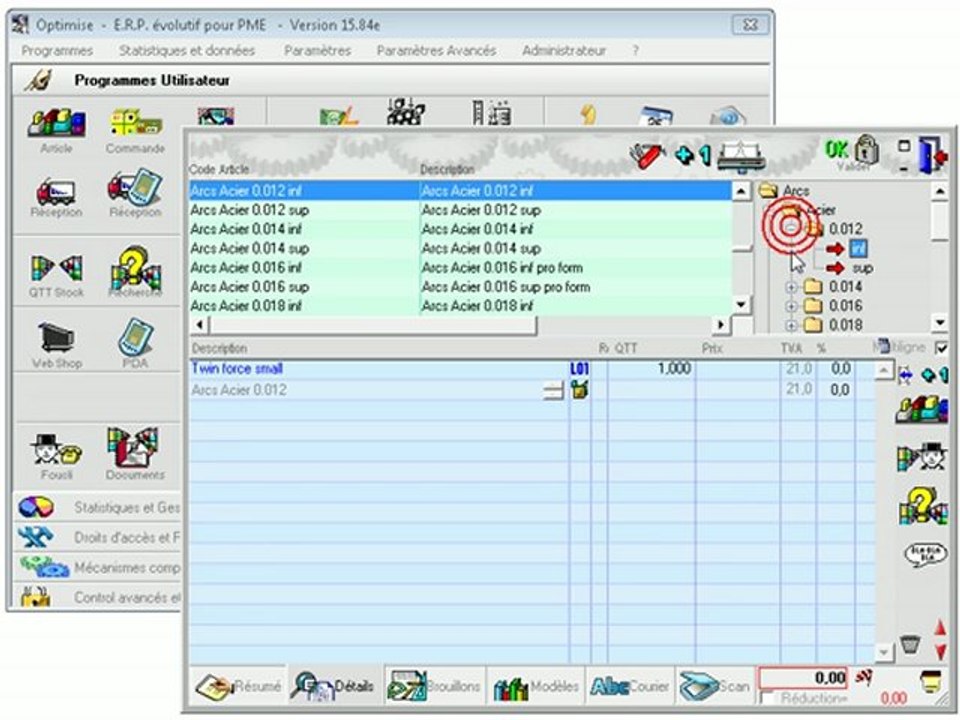Expand the 0.014 folder in the tree
The height and width of the screenshot is (720, 960).
(x=791, y=287)
